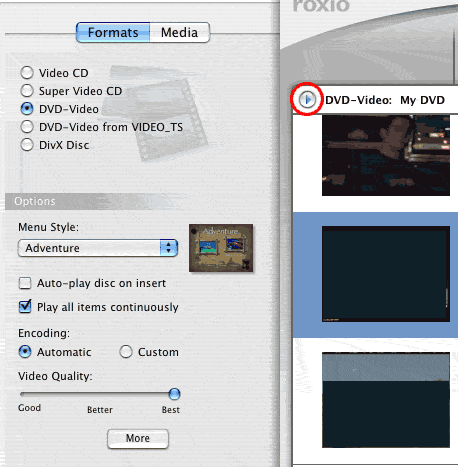Uncheck Play all items continuously
Screen dimensions: 458x467
tap(25, 307)
